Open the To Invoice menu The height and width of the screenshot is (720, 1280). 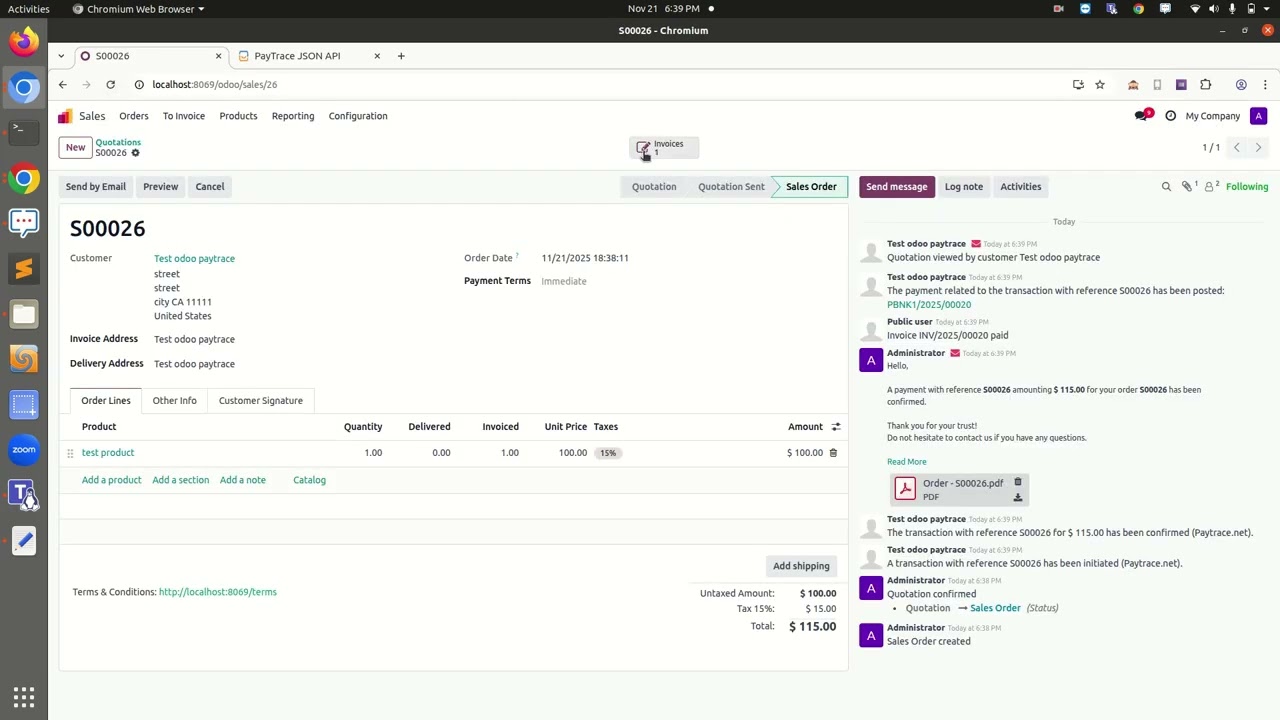click(x=184, y=116)
